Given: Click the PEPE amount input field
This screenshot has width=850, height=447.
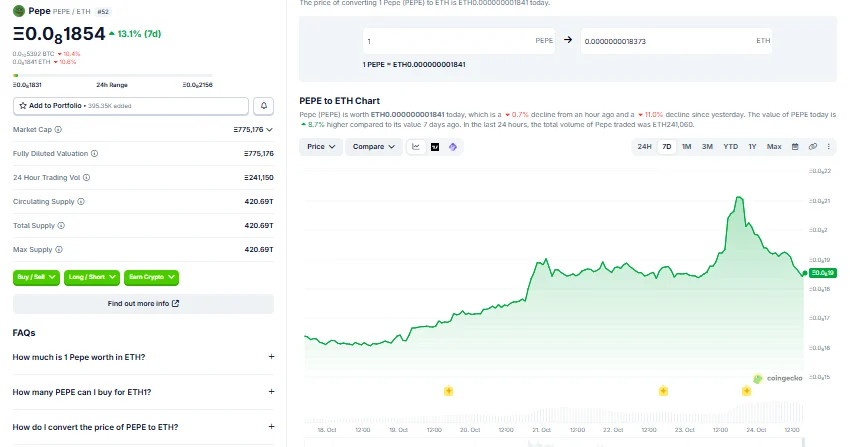Looking at the screenshot, I should point(459,41).
